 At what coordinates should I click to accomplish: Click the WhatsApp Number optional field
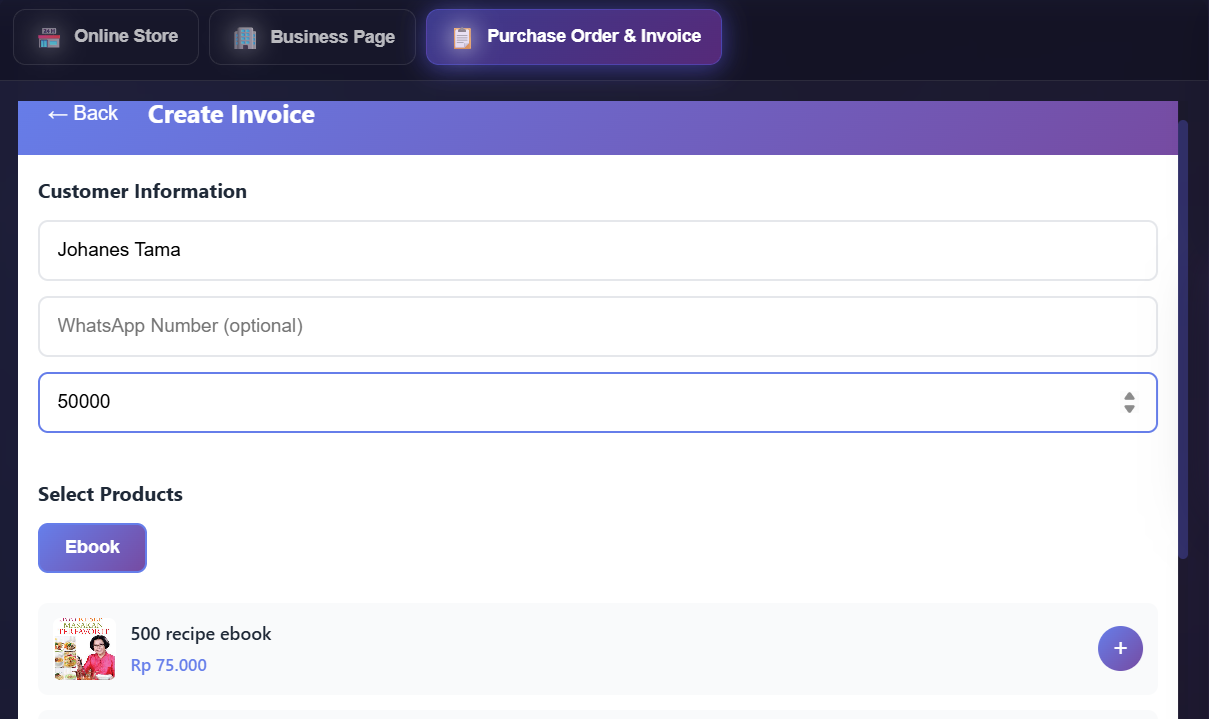(597, 326)
